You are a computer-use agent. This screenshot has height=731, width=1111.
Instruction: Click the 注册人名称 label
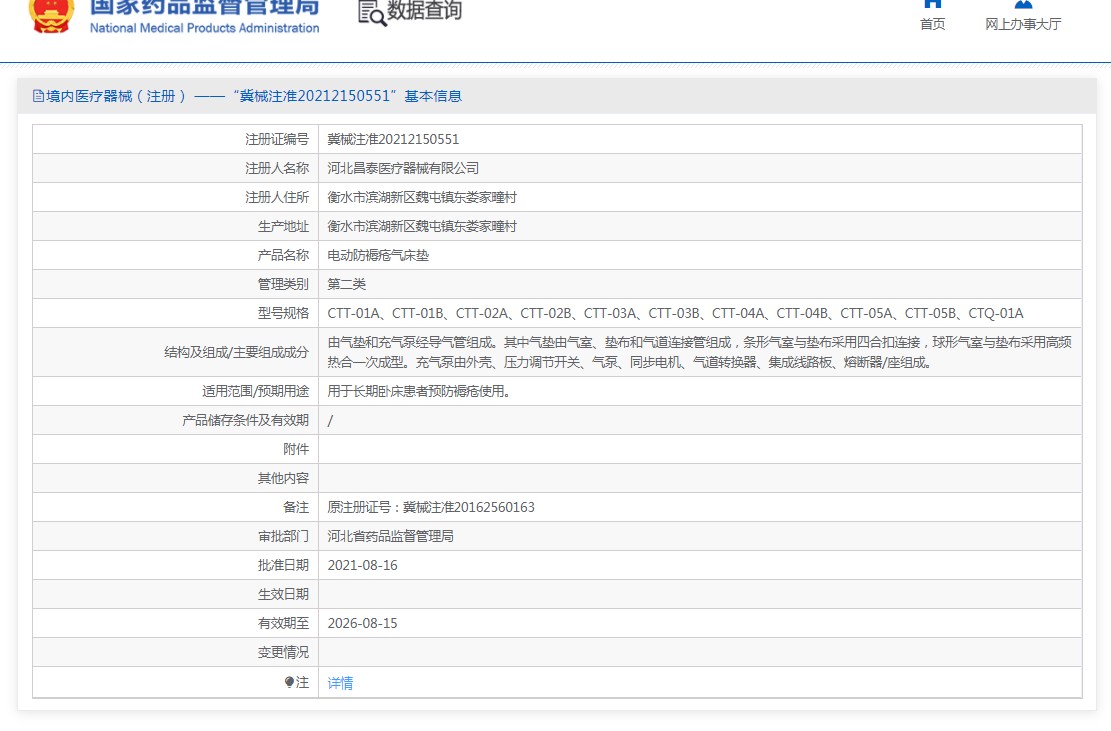click(277, 168)
